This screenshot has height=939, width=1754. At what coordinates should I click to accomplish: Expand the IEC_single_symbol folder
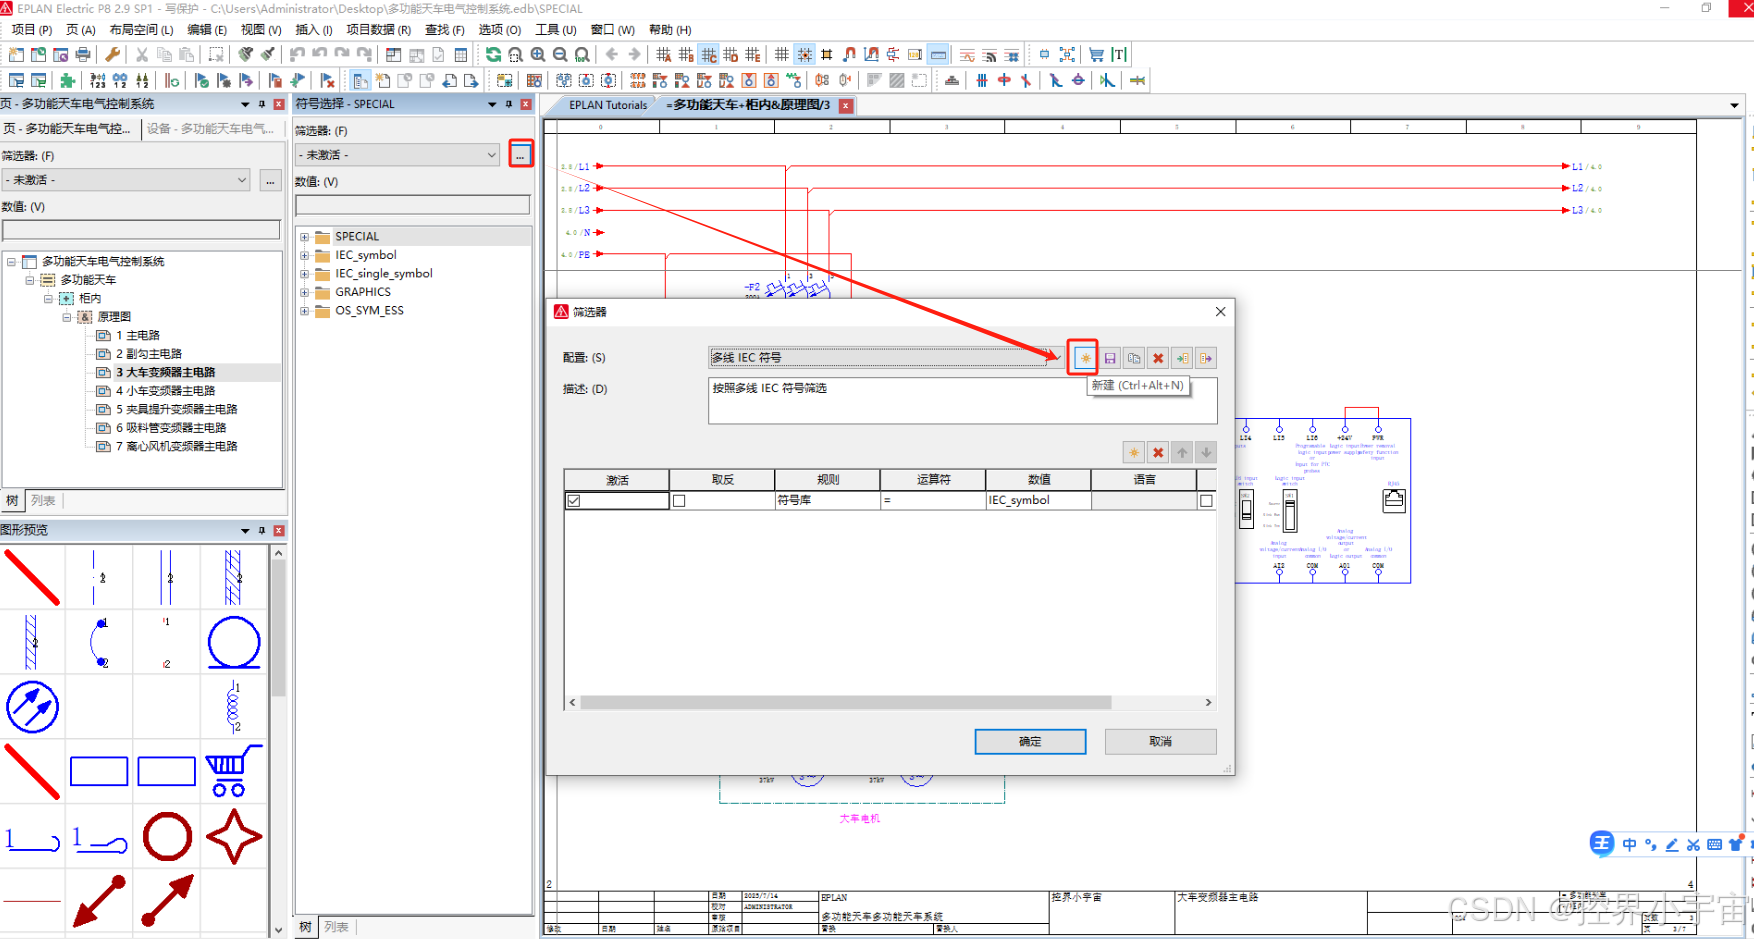coord(305,274)
